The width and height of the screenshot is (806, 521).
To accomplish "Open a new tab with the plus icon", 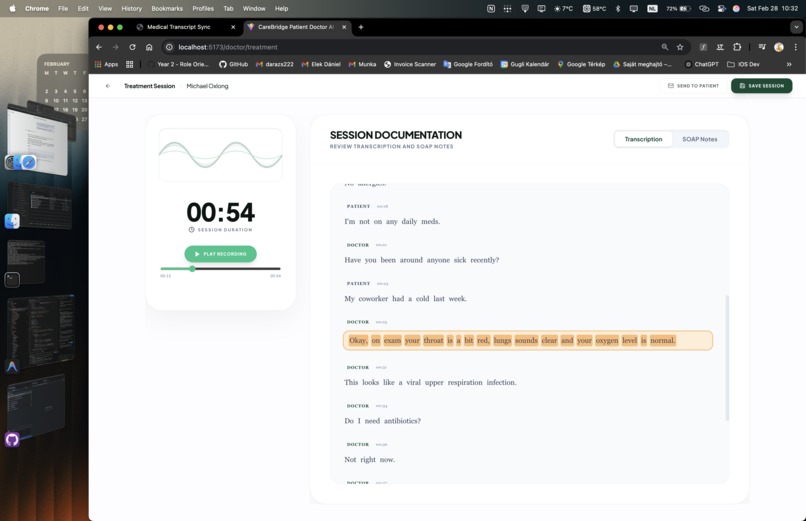I will click(361, 27).
